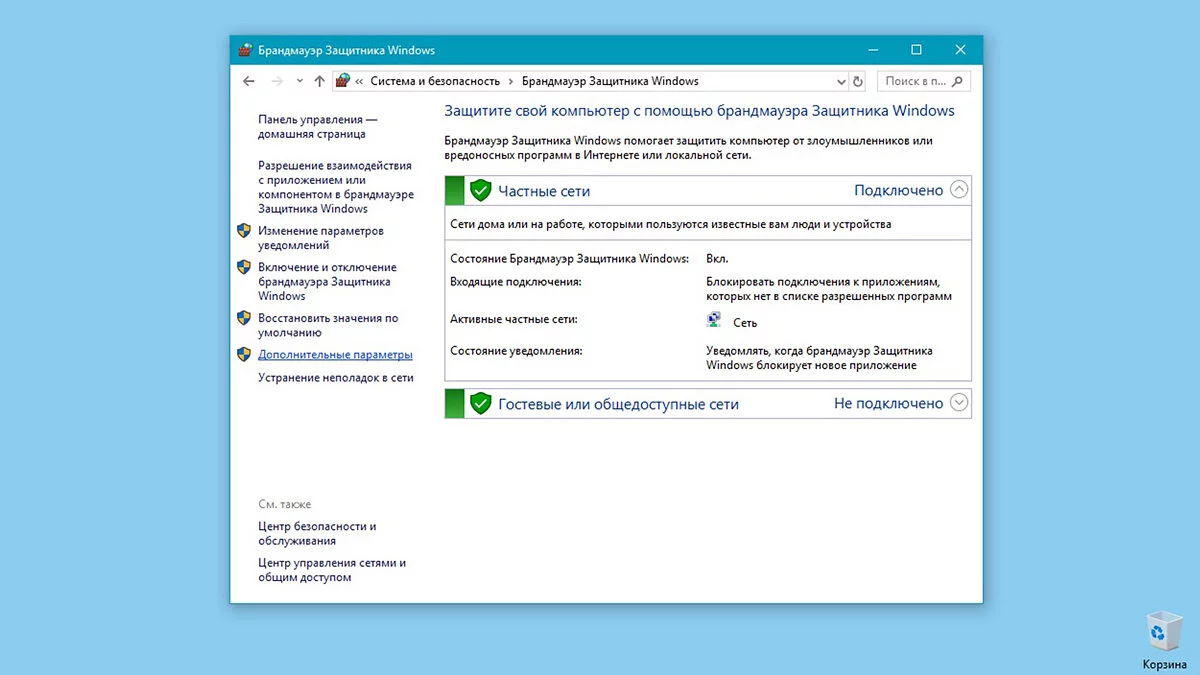The height and width of the screenshot is (675, 1200).
Task: Open Дополнительные параметры link
Action: [335, 355]
